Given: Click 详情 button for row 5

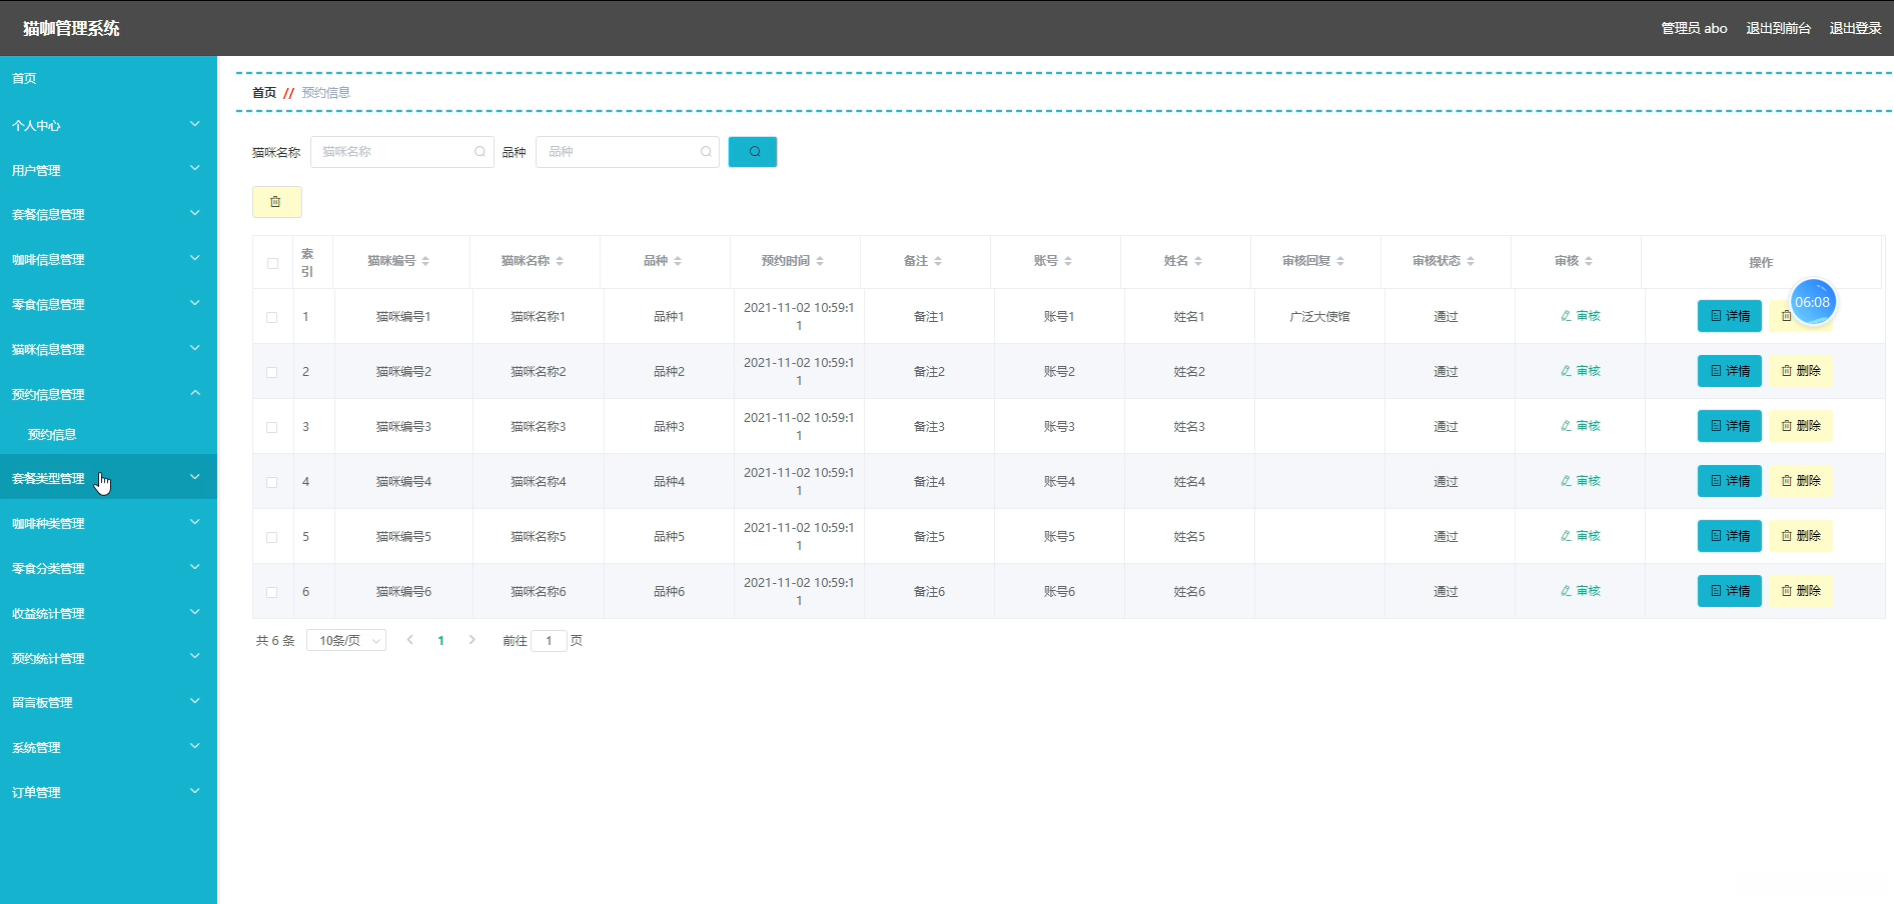Looking at the screenshot, I should pos(1729,536).
